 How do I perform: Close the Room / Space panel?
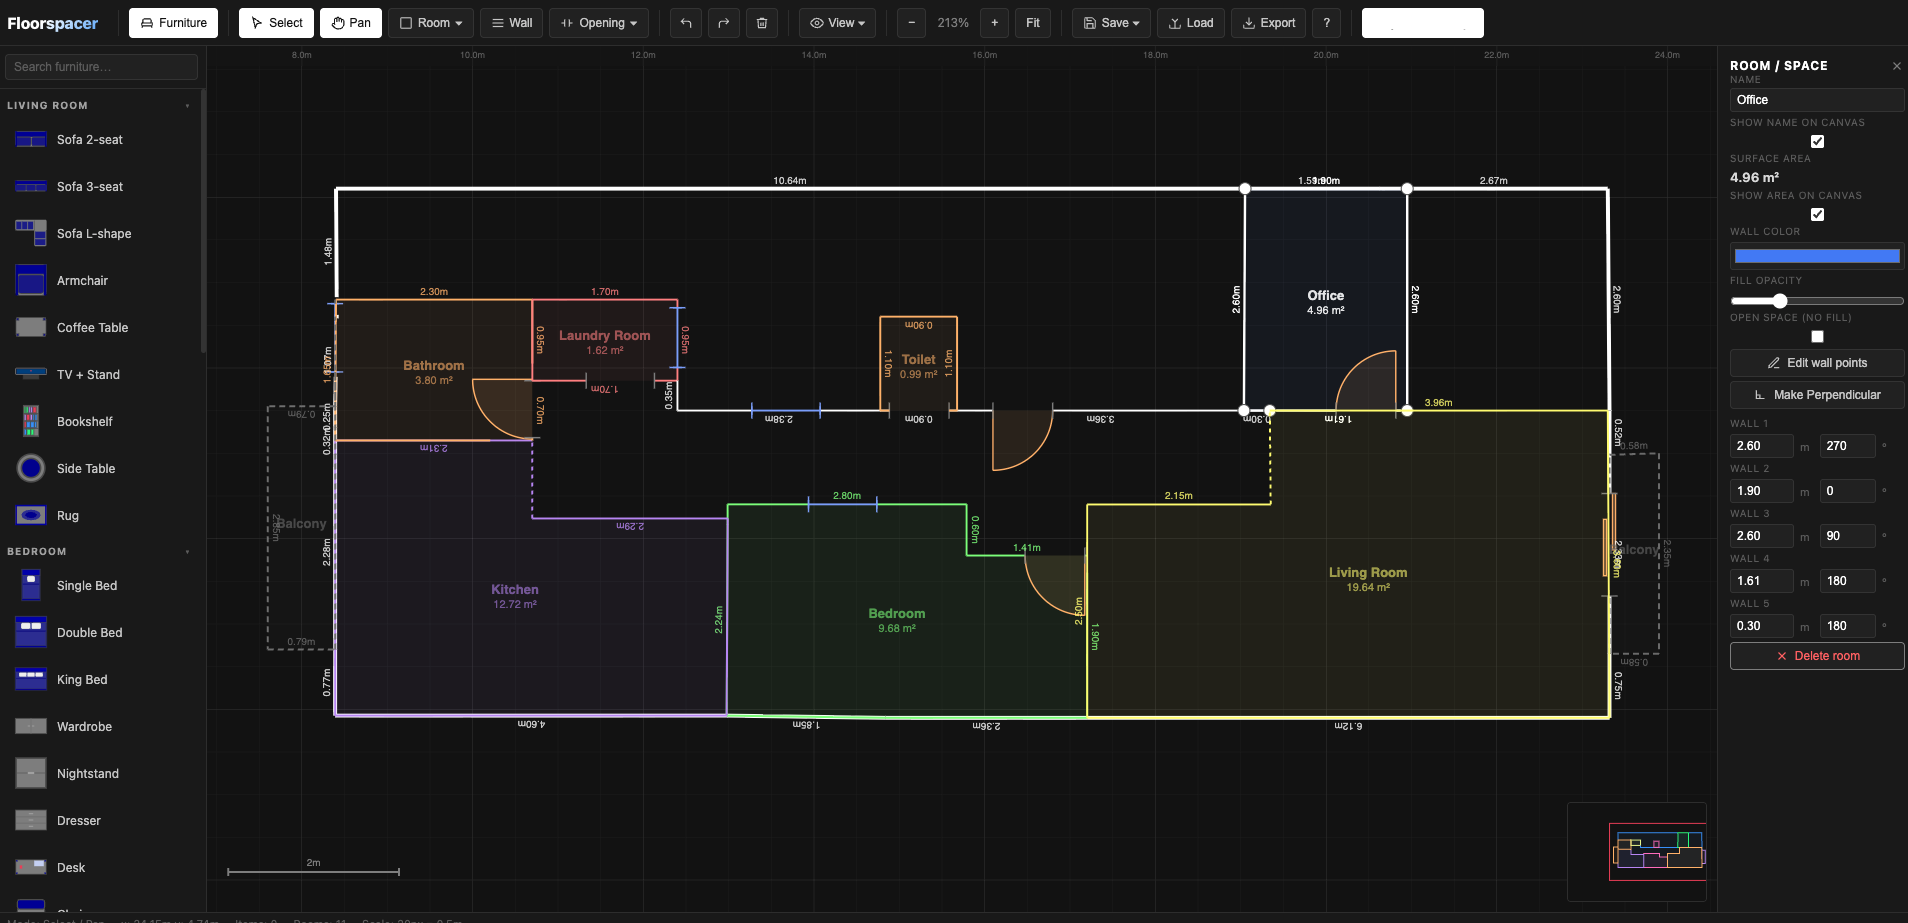point(1896,66)
